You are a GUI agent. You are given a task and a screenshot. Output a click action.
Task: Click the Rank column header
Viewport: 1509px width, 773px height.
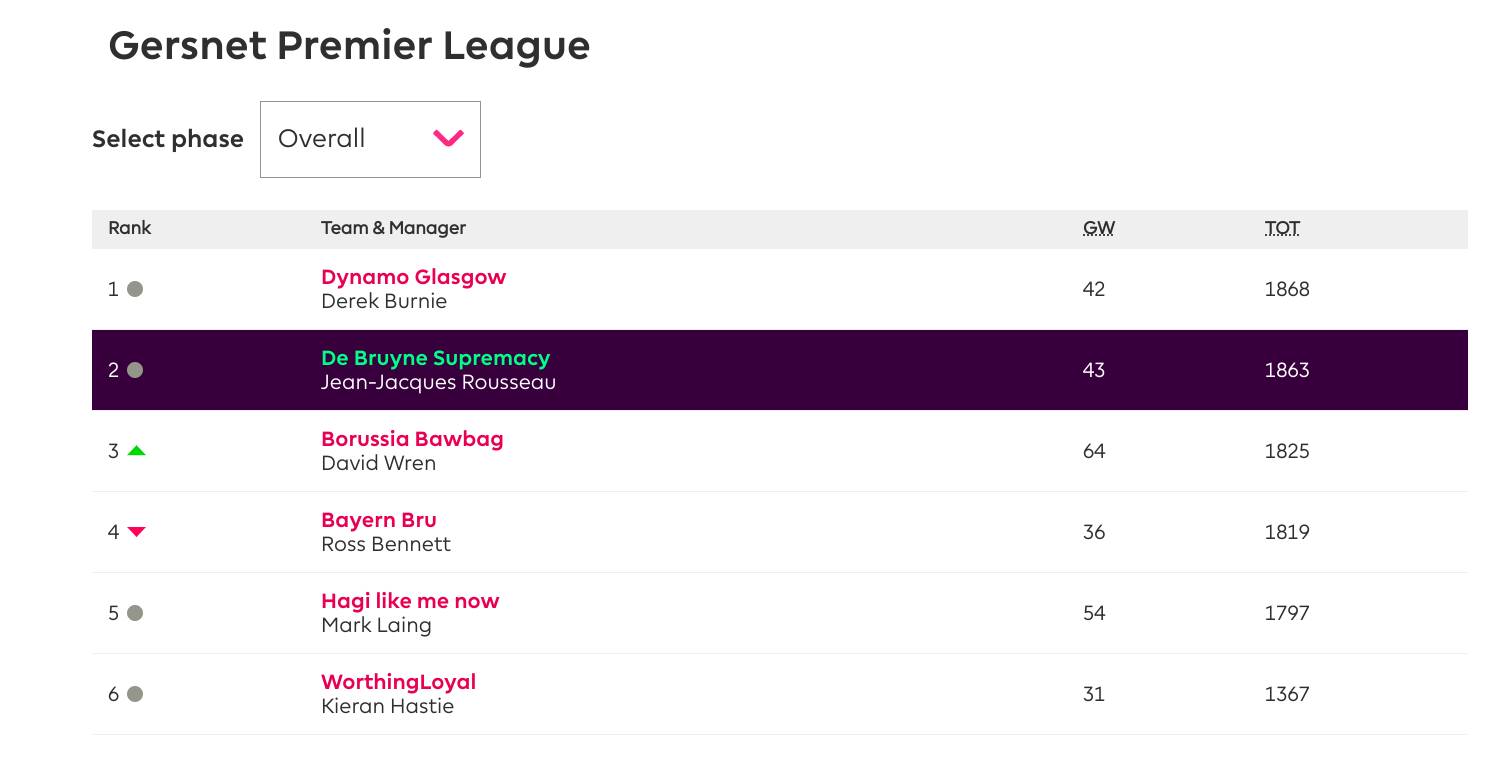click(x=129, y=228)
